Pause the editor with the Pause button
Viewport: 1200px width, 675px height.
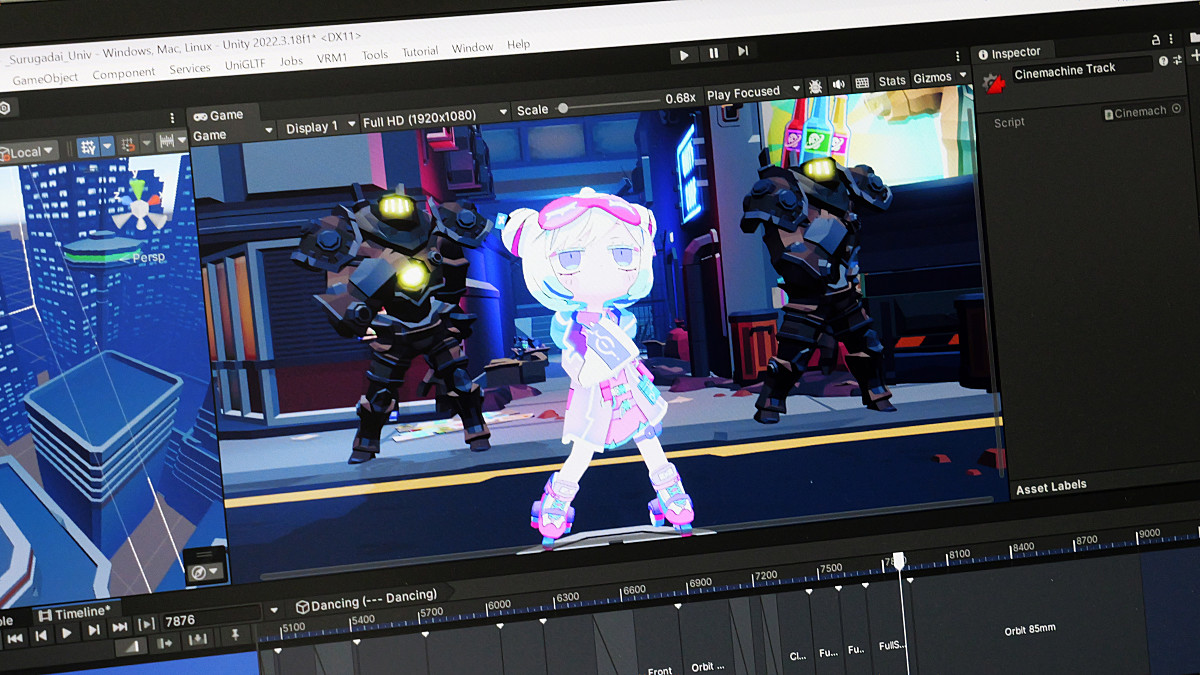714,53
